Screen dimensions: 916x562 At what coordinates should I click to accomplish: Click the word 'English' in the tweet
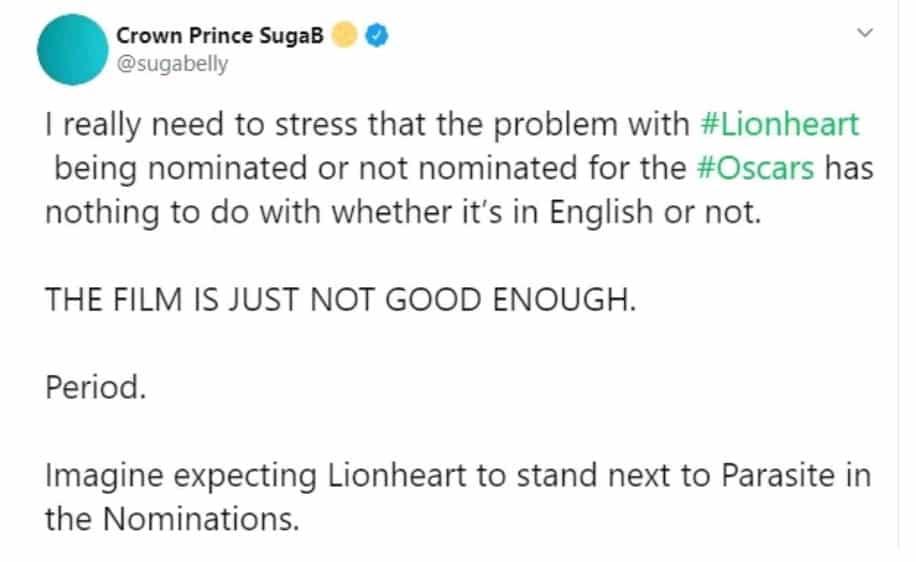tap(601, 213)
